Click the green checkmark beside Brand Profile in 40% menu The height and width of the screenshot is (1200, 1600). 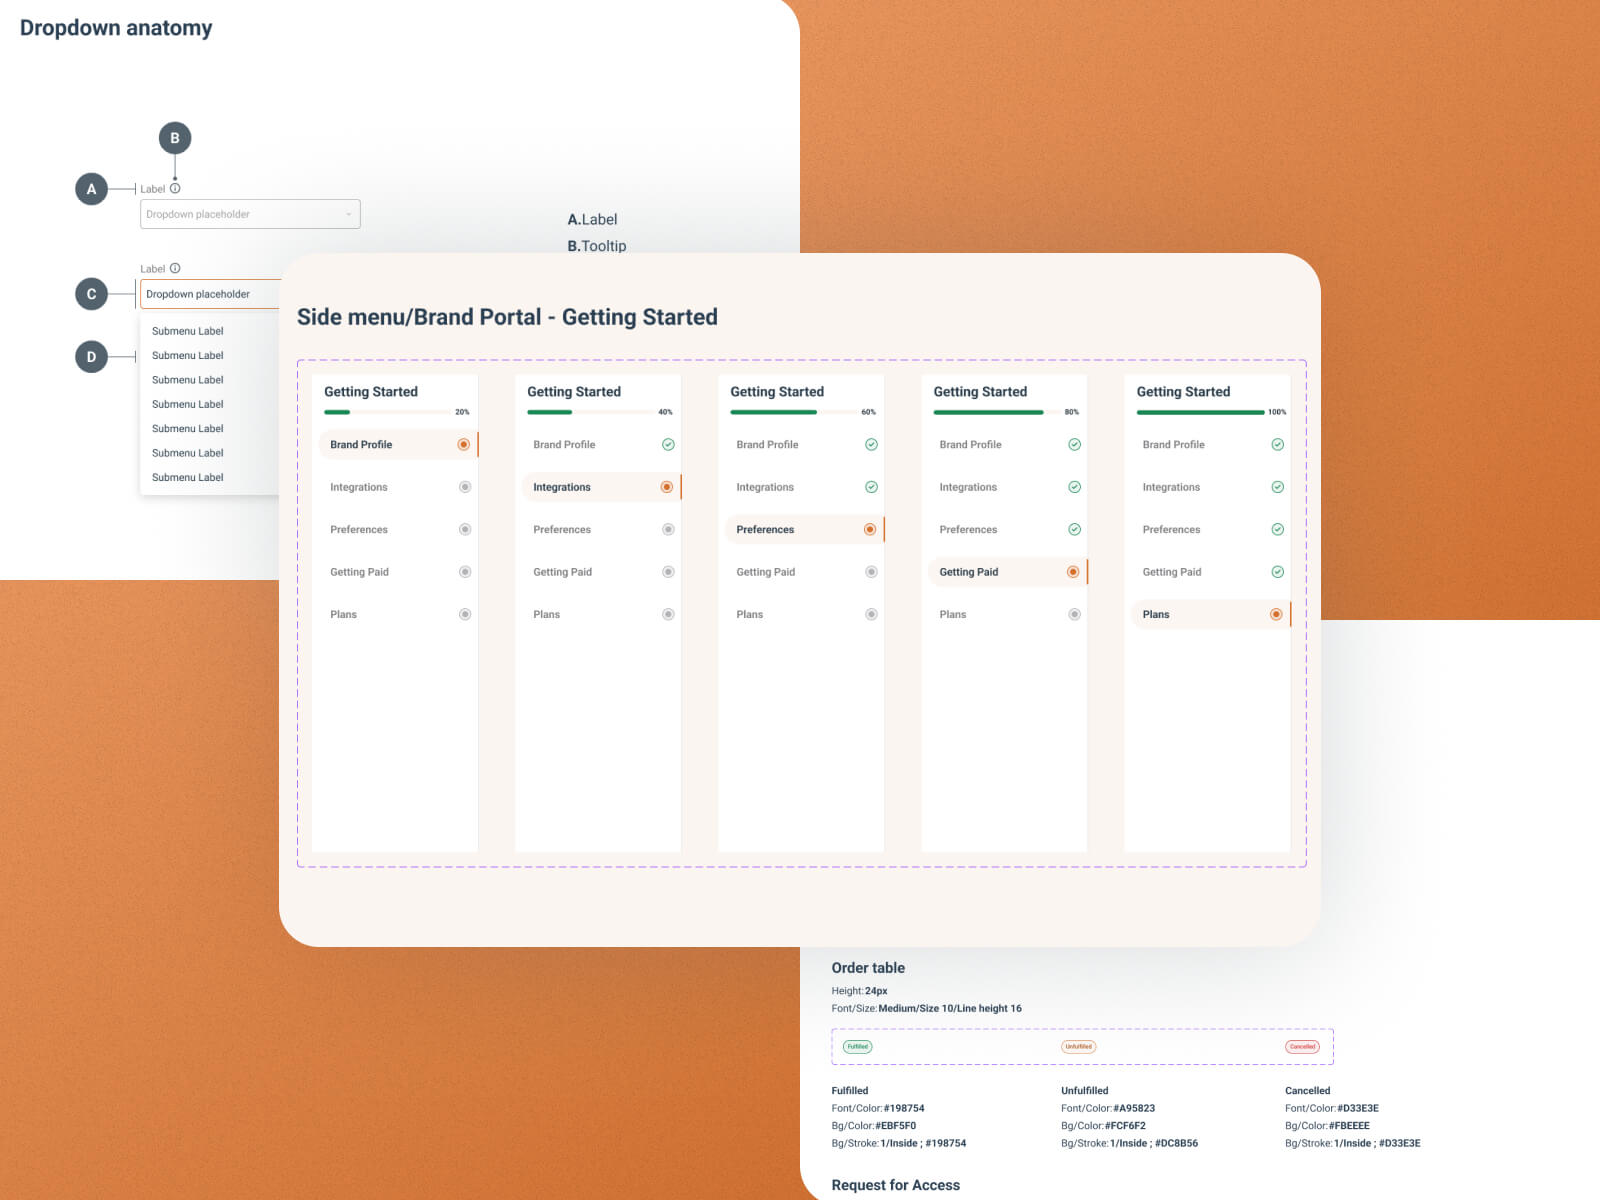click(668, 444)
